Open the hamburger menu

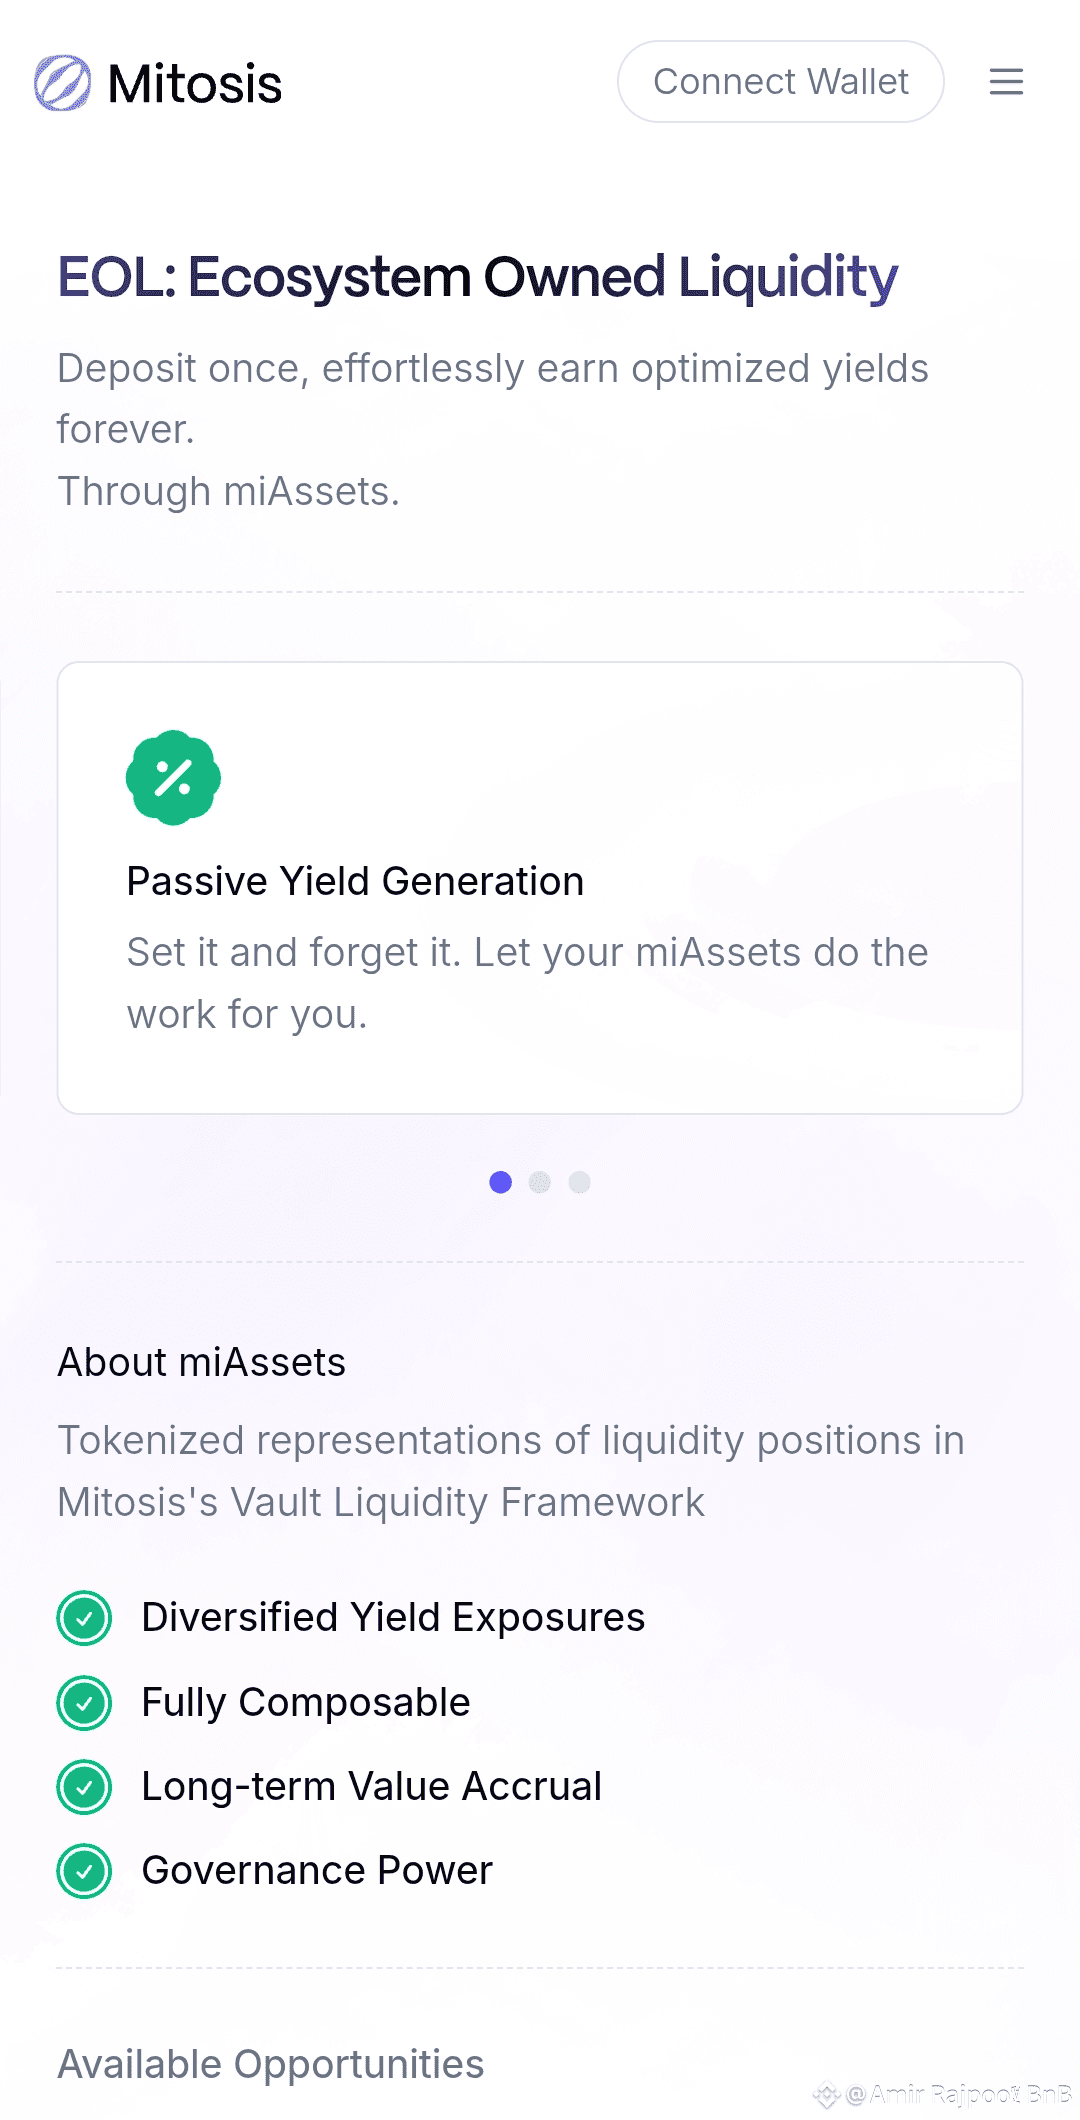point(1006,82)
